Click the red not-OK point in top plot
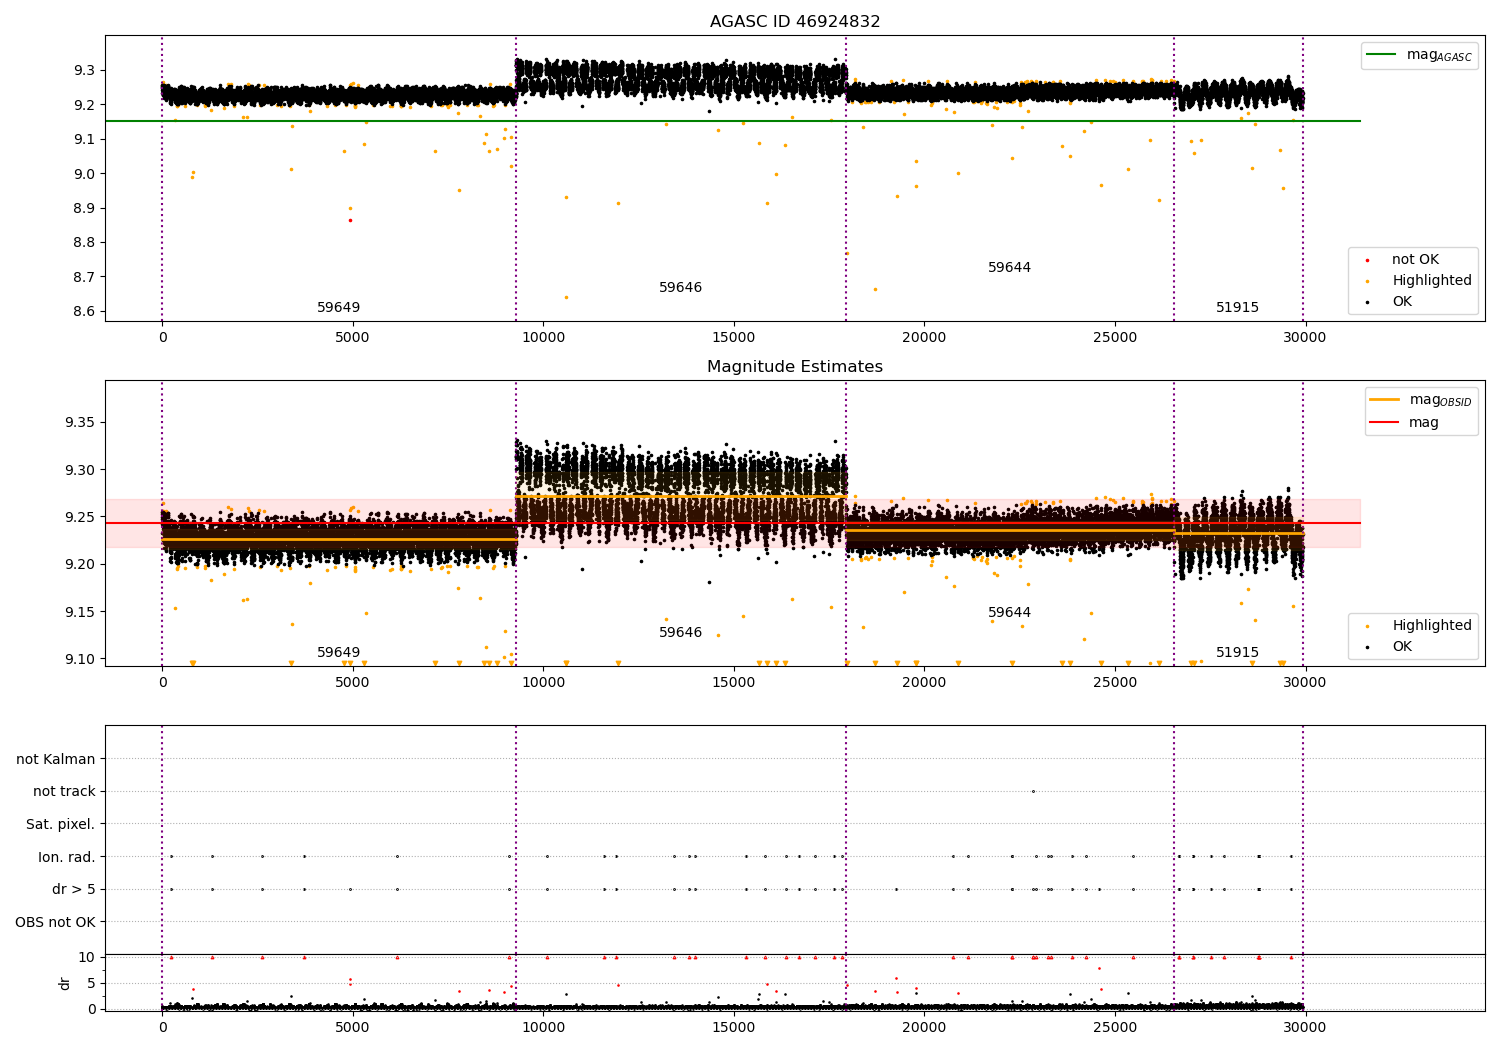Image resolution: width=1500 pixels, height=1050 pixels. [x=350, y=220]
